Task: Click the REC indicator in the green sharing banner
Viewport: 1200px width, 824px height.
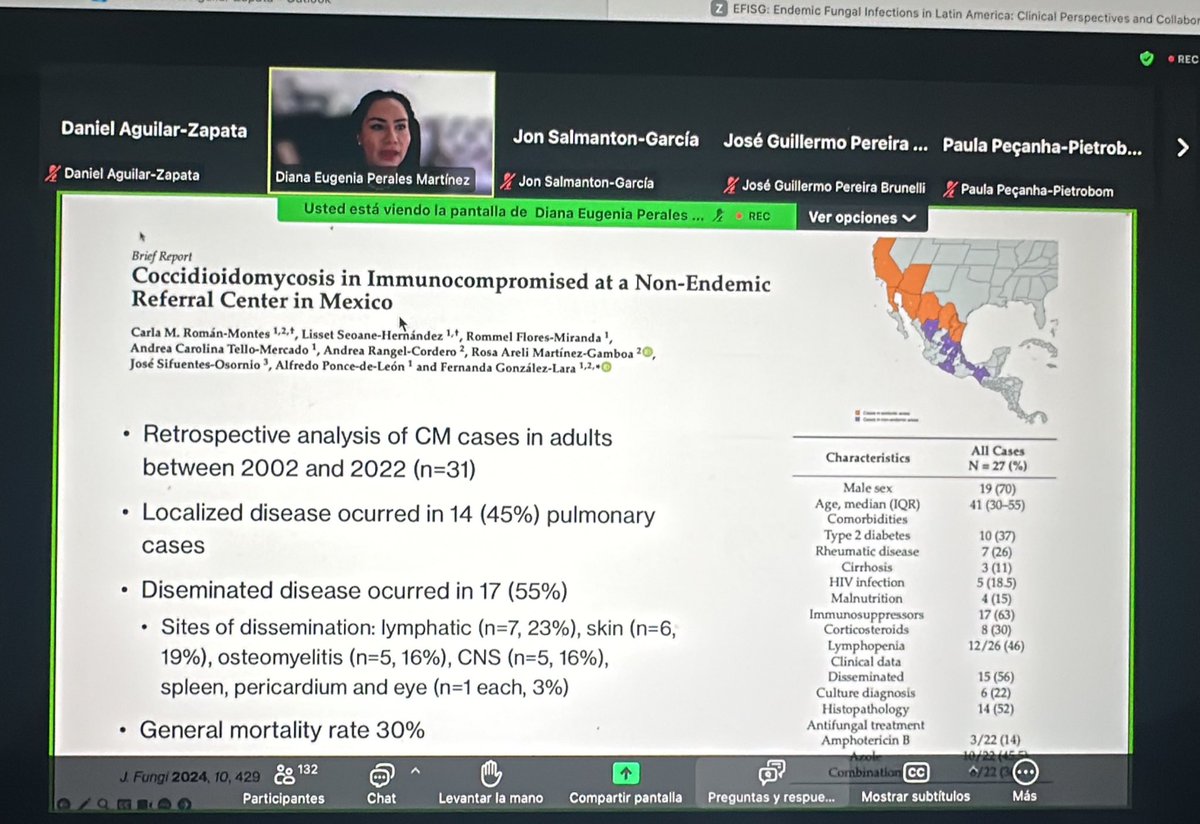Action: (752, 216)
